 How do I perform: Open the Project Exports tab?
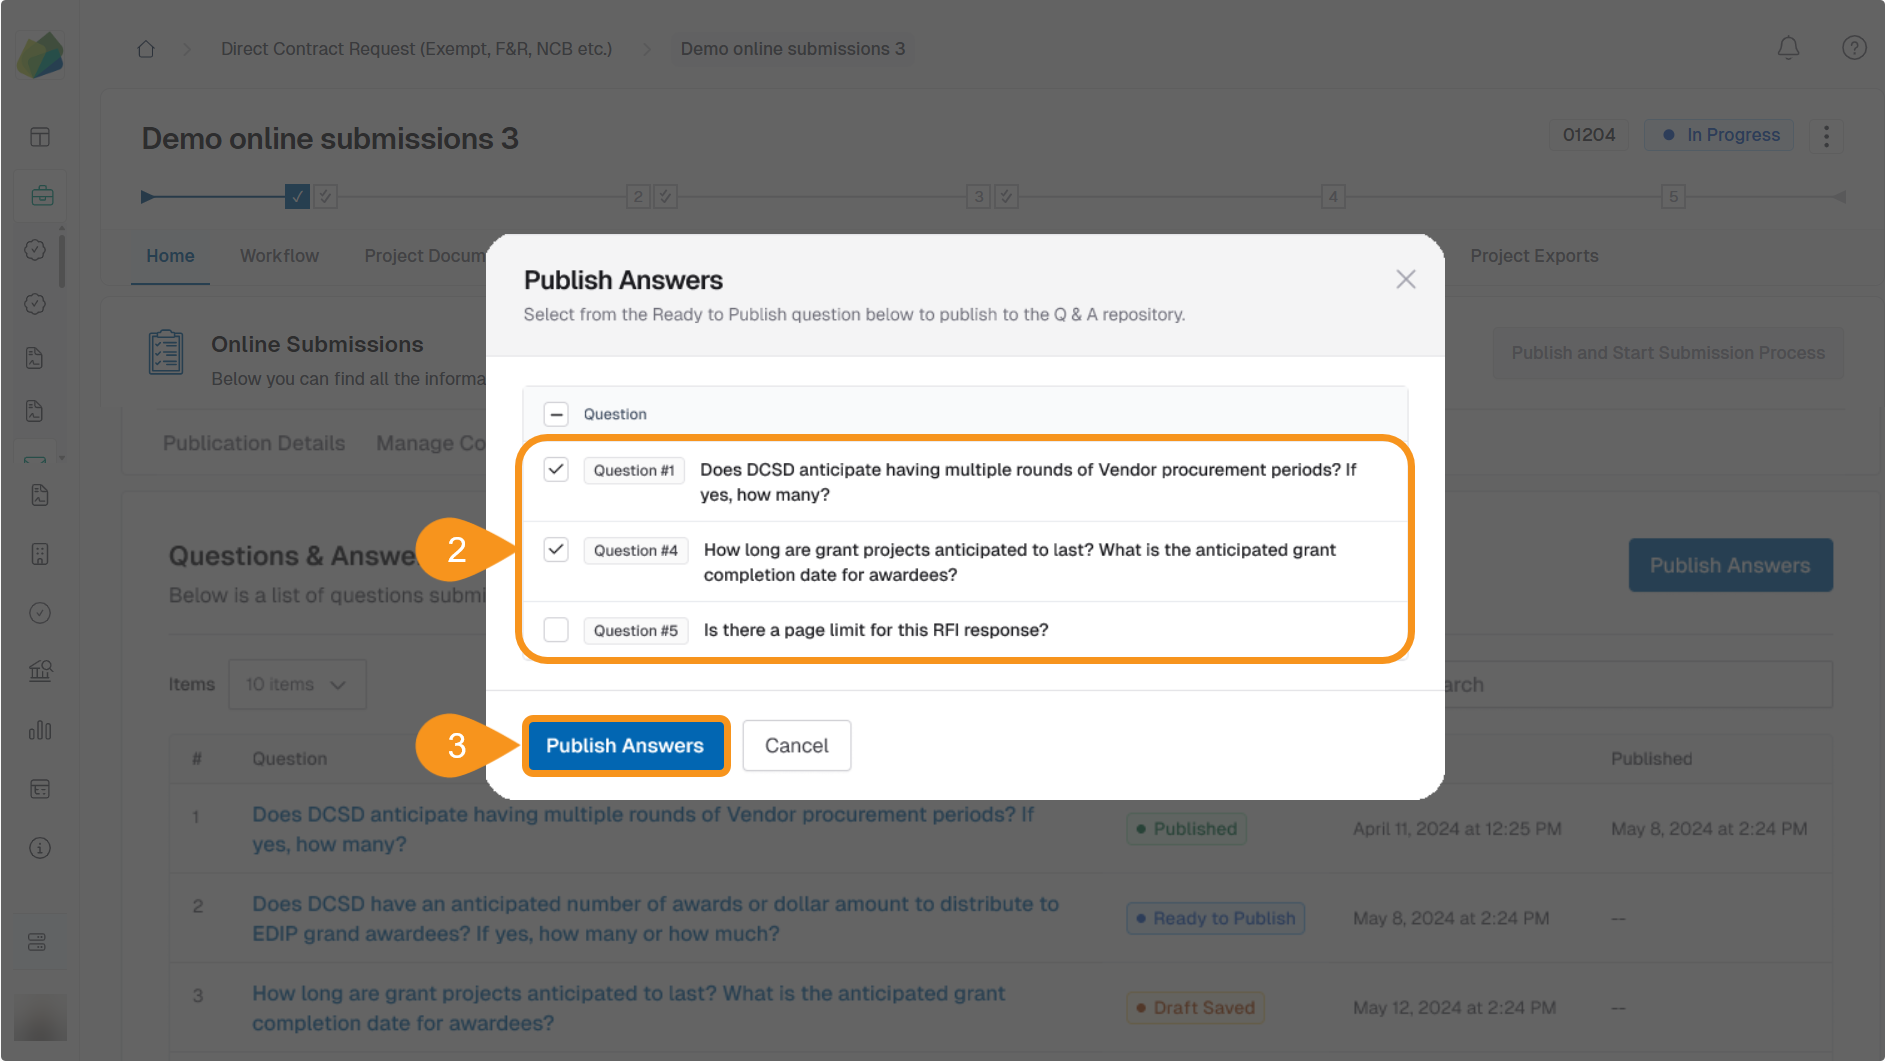click(1534, 256)
